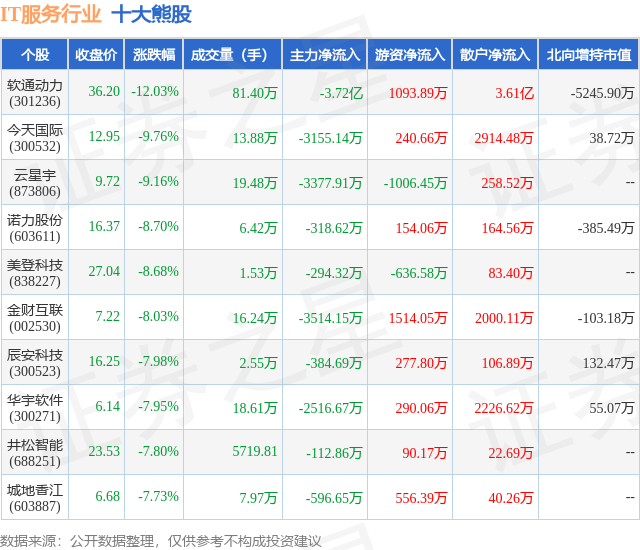This screenshot has width=640, height=550.
Task: Click the 涨跌幅 column header
Action: pos(154,55)
